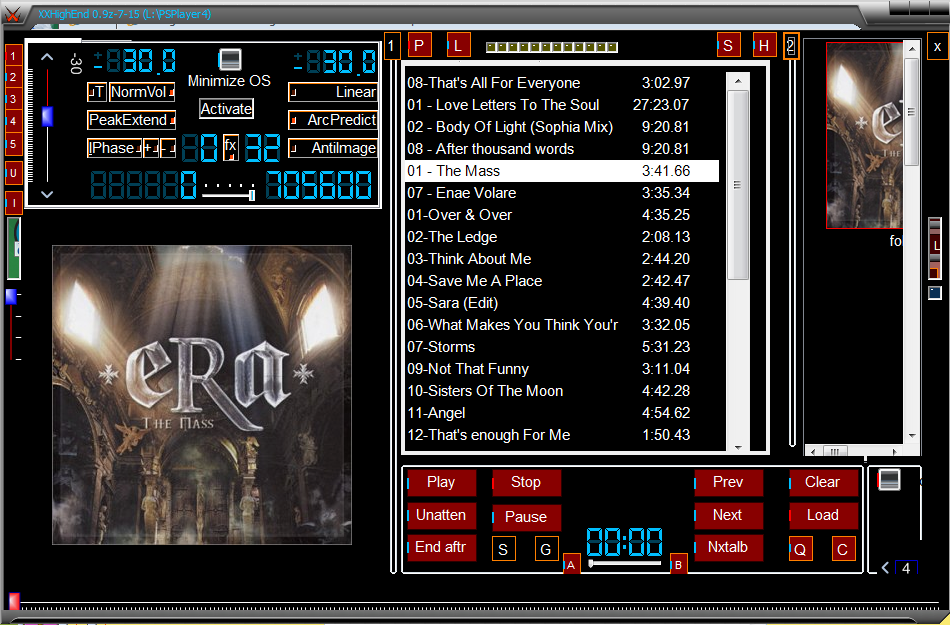The image size is (950, 625).
Task: Click the orange x button at top right
Action: 937,47
